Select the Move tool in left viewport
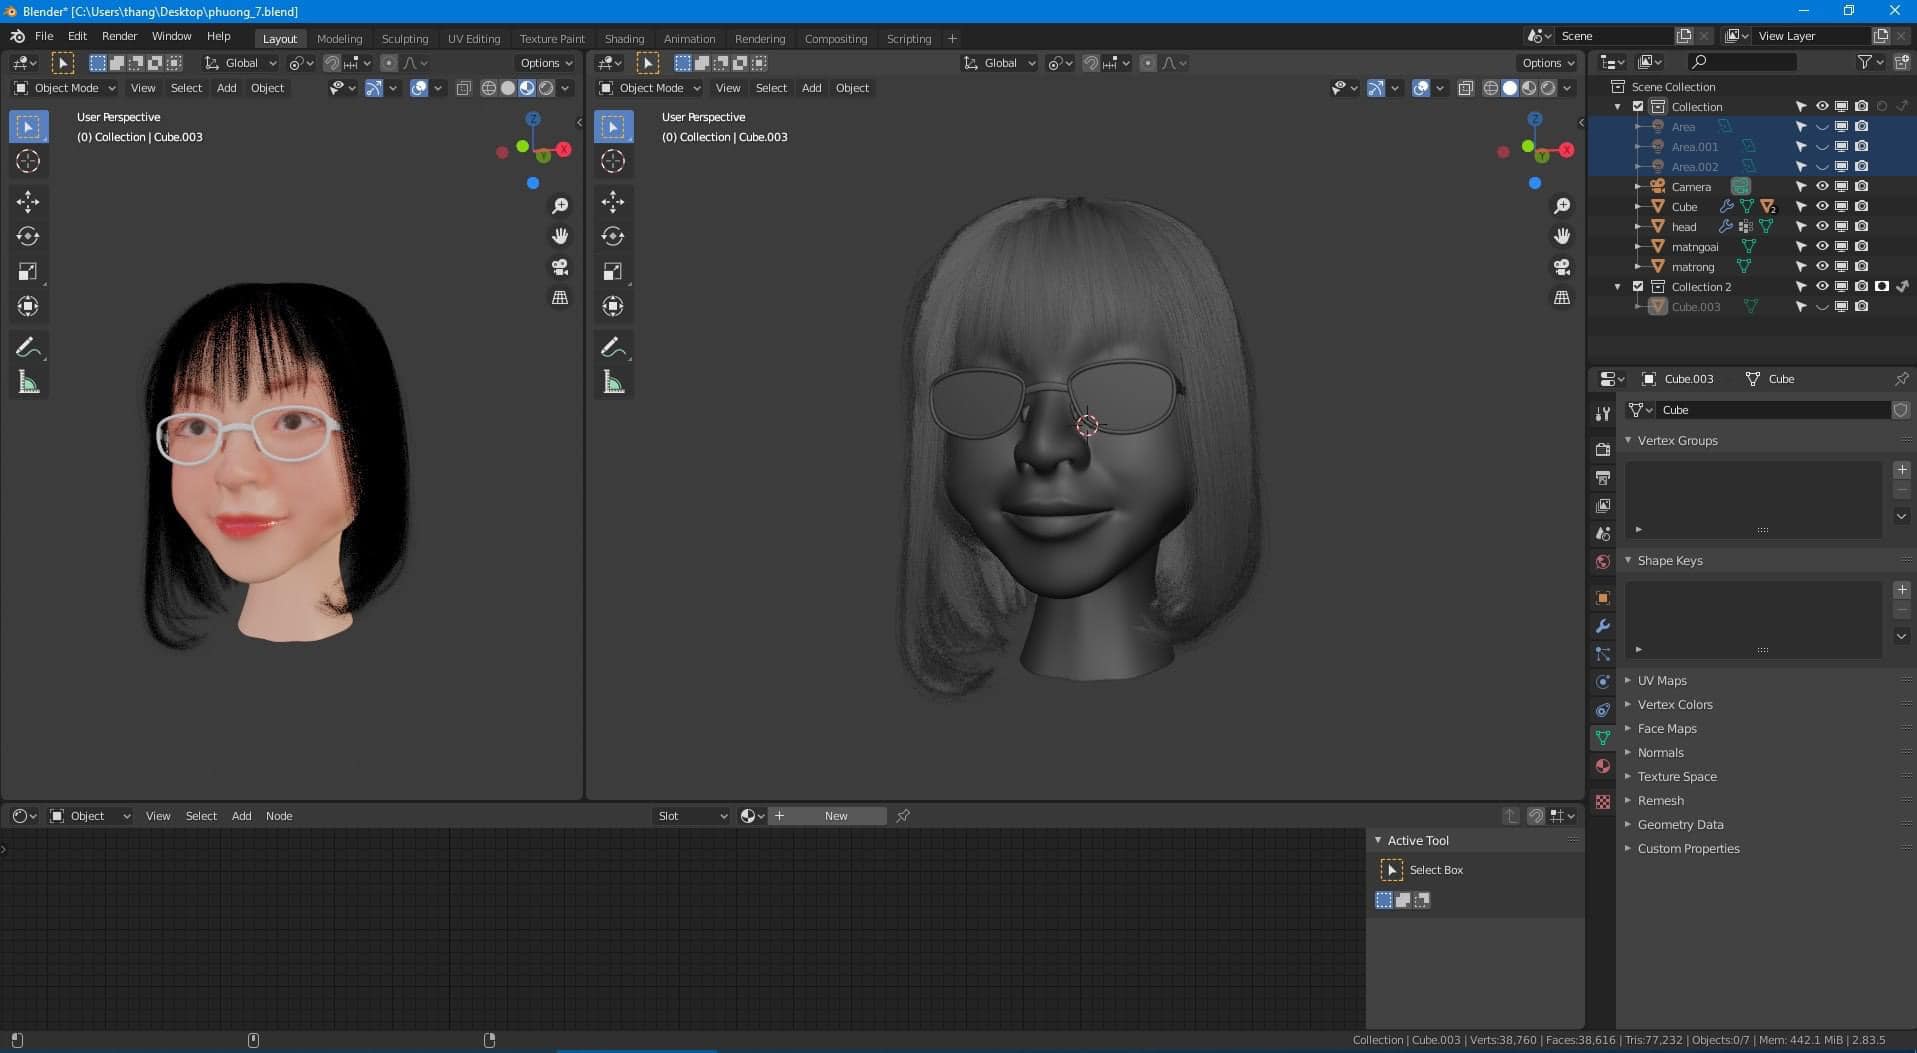This screenshot has height=1053, width=1917. point(28,202)
